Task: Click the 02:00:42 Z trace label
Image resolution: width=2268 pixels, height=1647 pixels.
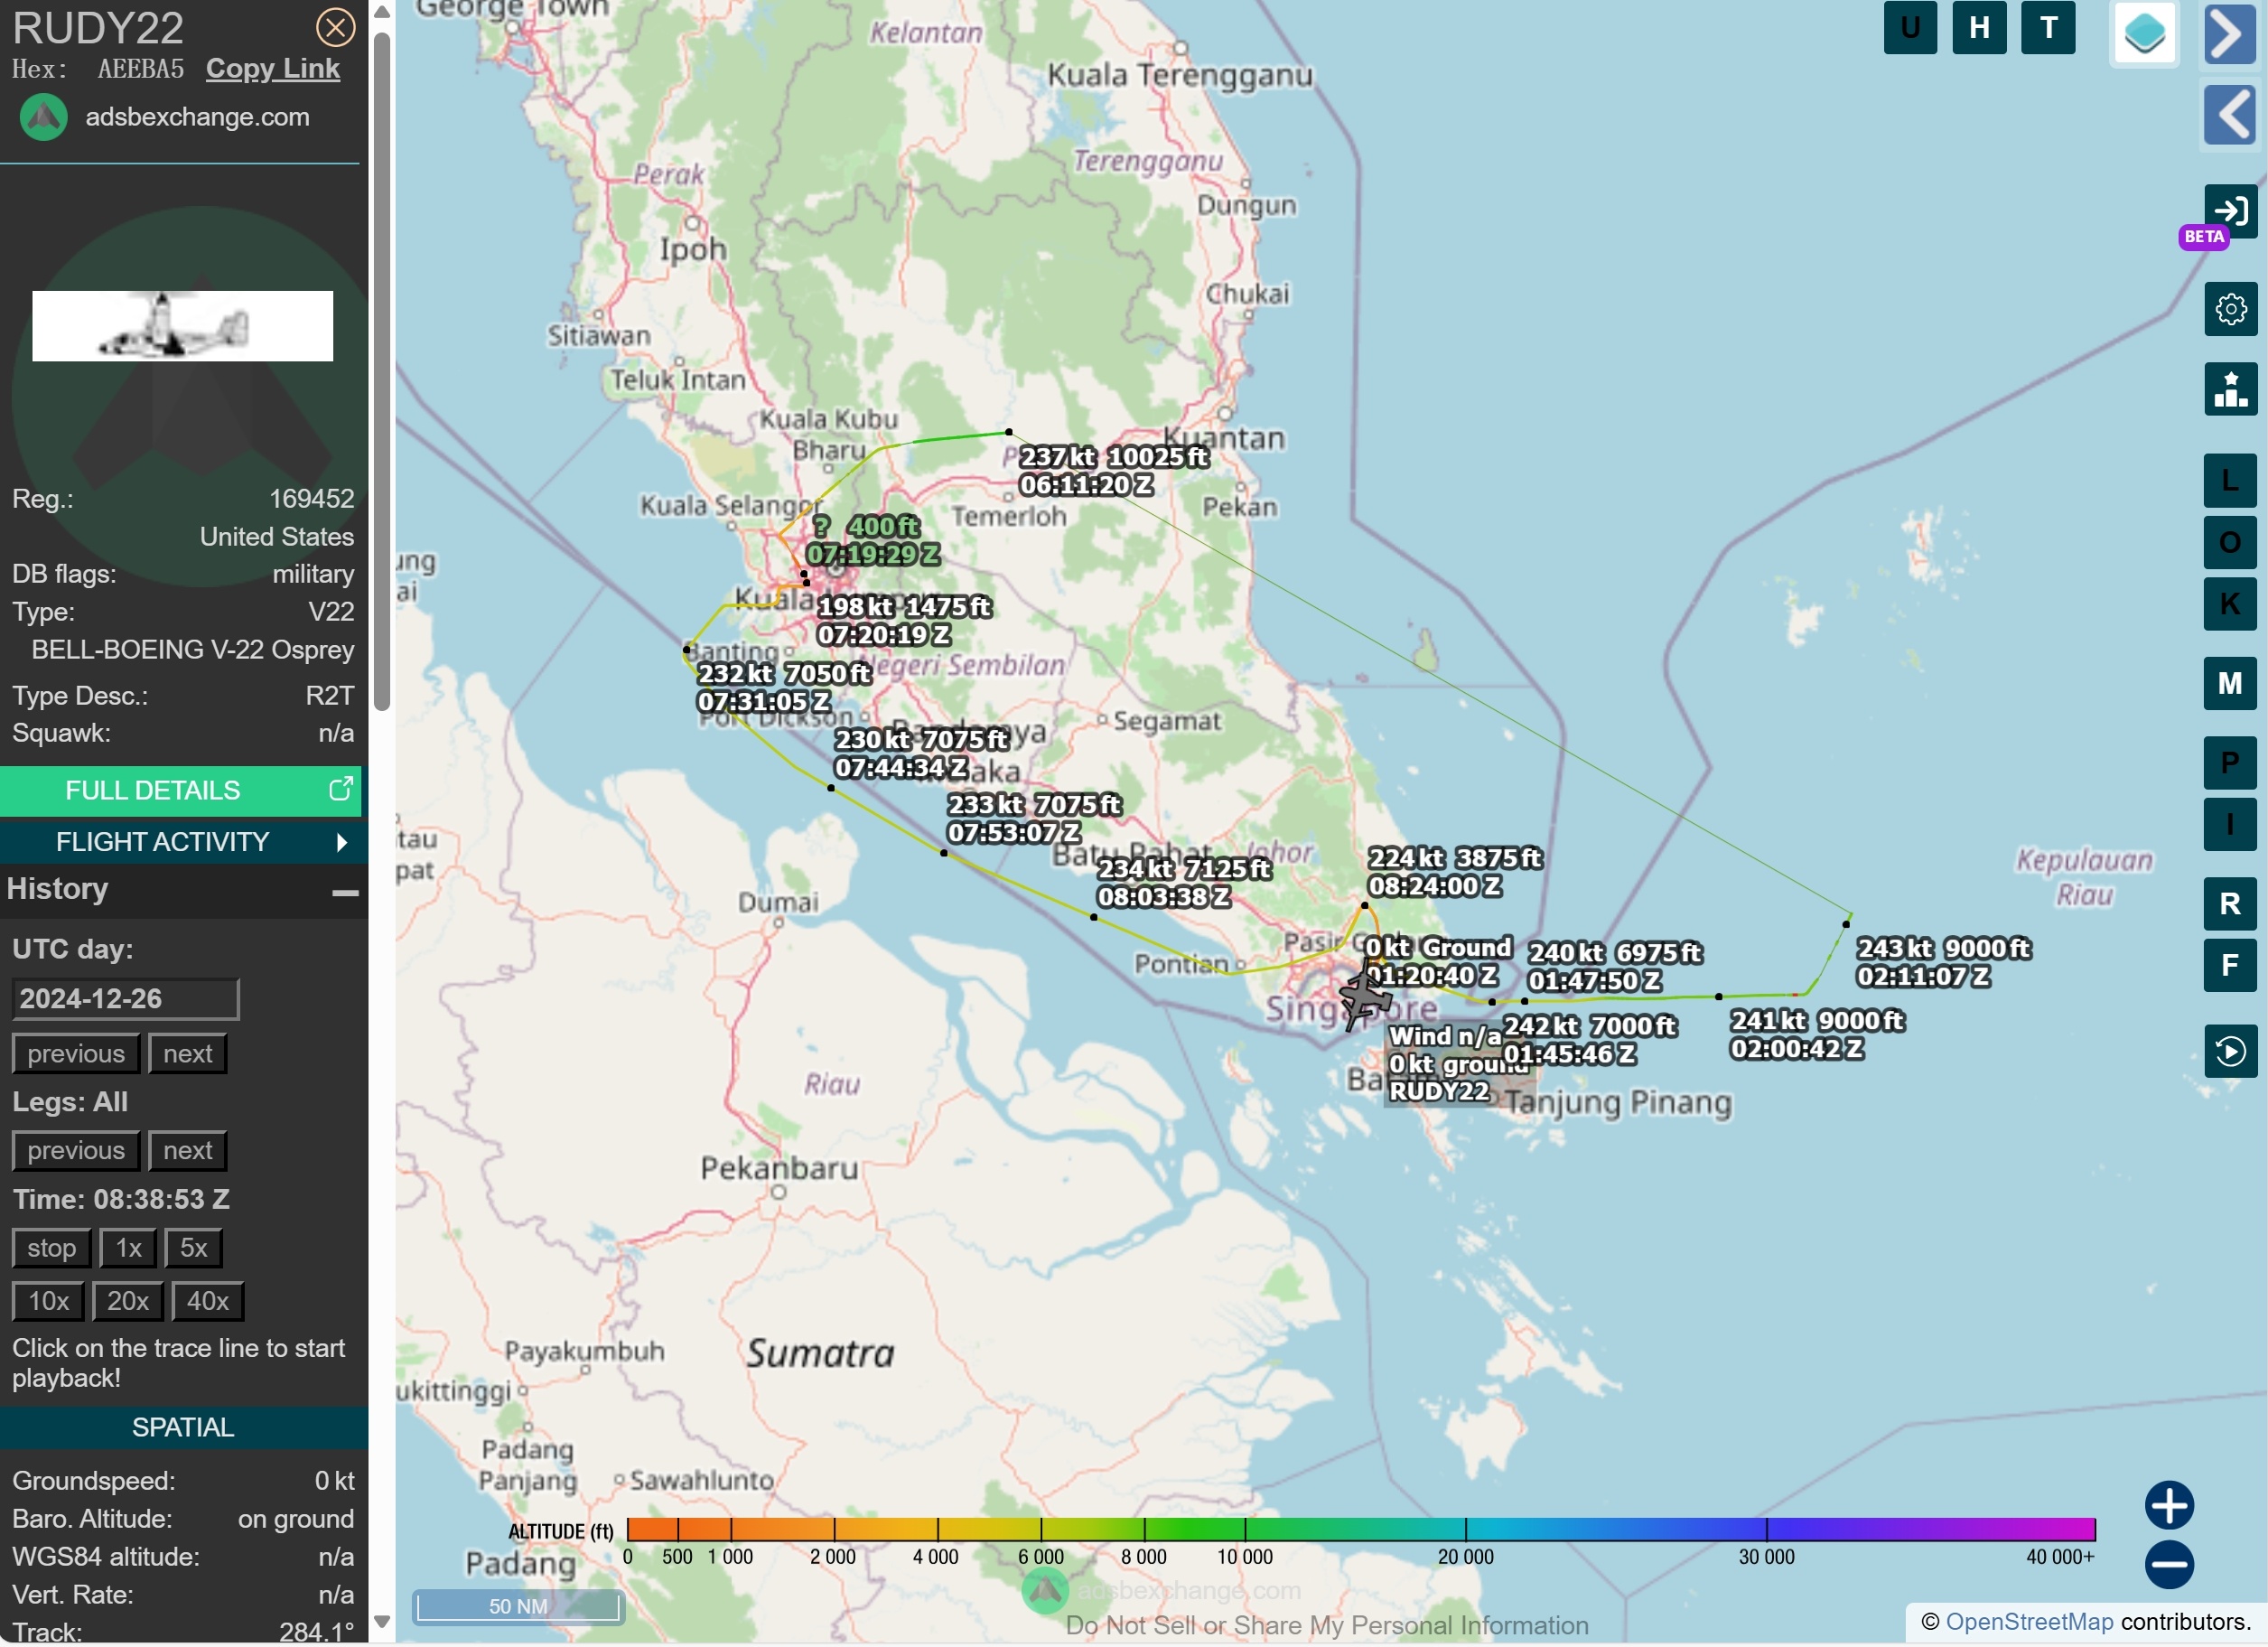Action: [1798, 1050]
